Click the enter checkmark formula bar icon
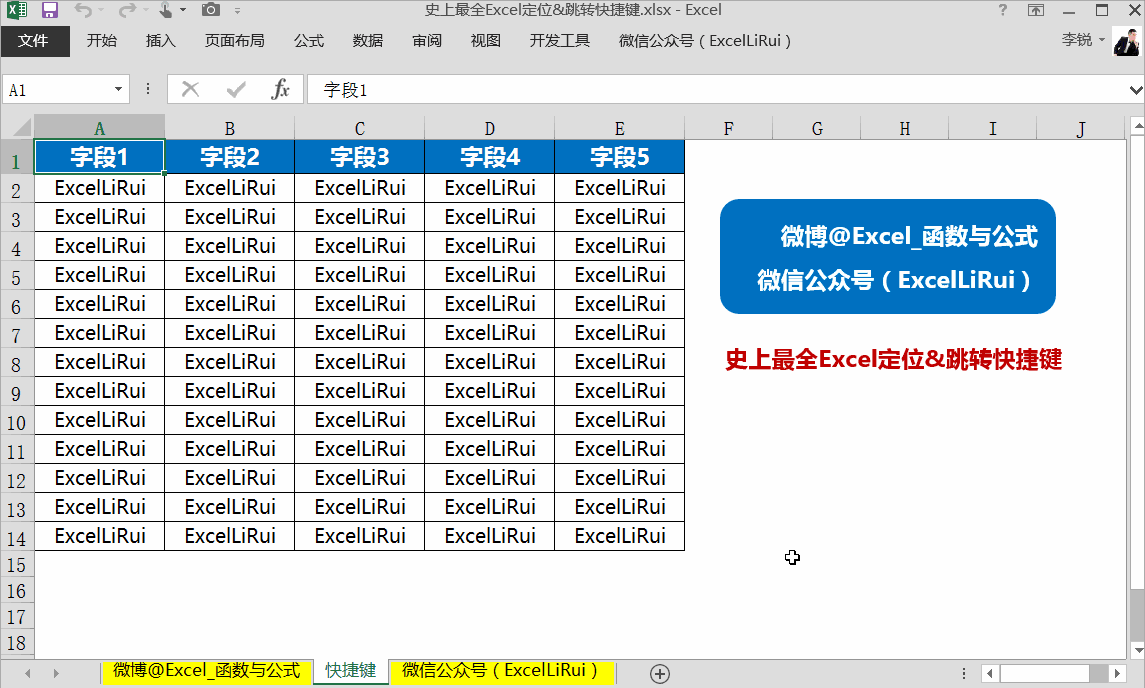This screenshot has height=688, width=1145. [x=236, y=90]
